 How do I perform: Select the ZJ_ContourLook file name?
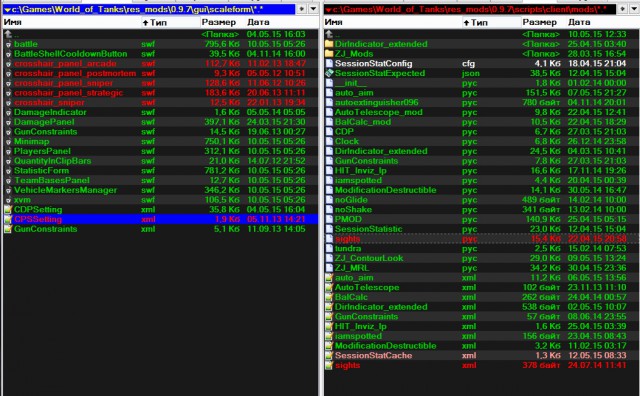coord(369,258)
